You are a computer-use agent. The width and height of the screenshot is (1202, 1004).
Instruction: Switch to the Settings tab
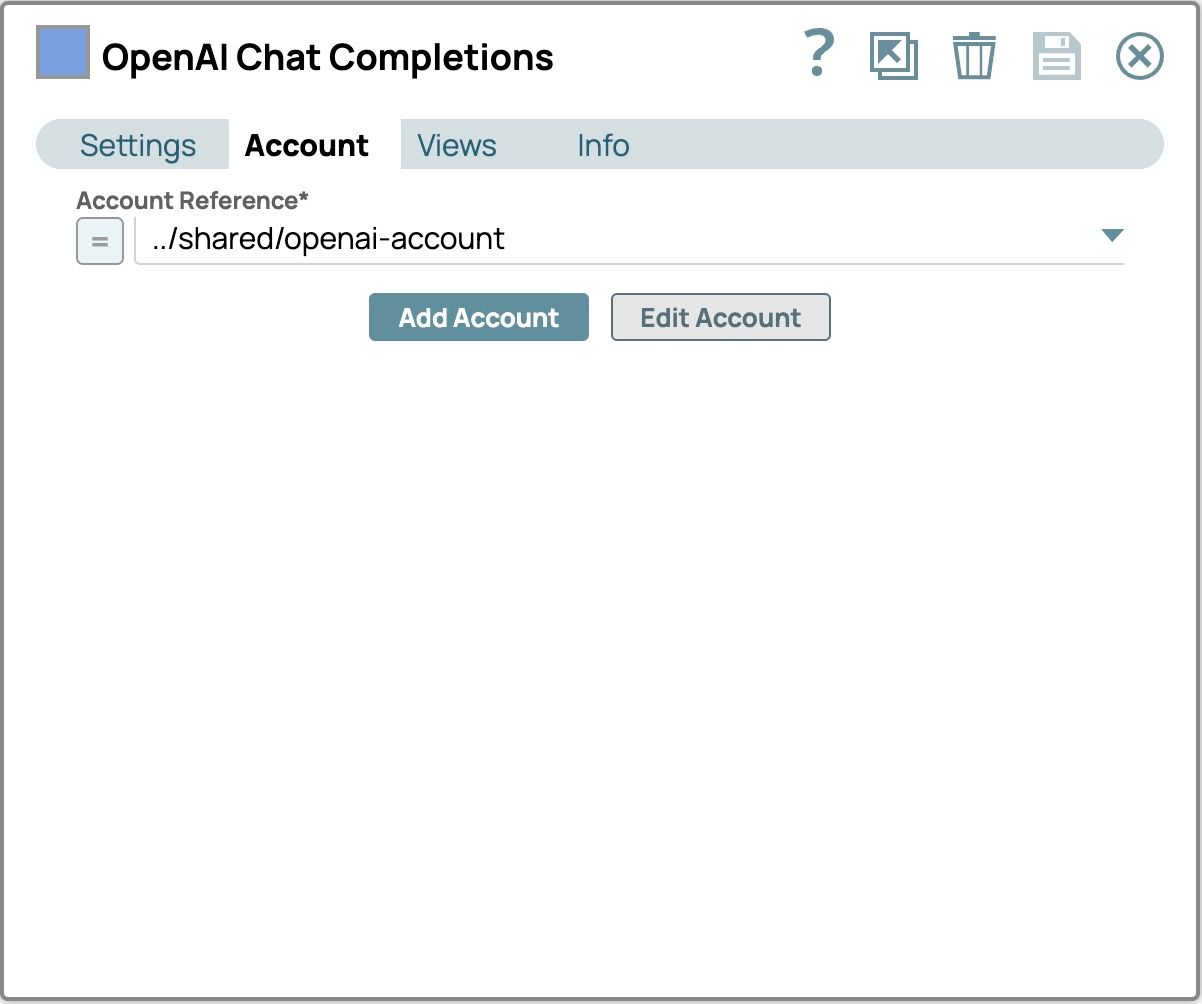coord(138,146)
